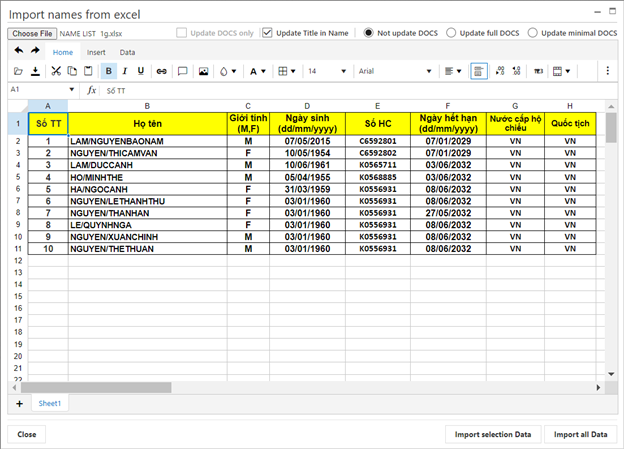Toggle bold formatting
This screenshot has width=624, height=449.
click(109, 71)
